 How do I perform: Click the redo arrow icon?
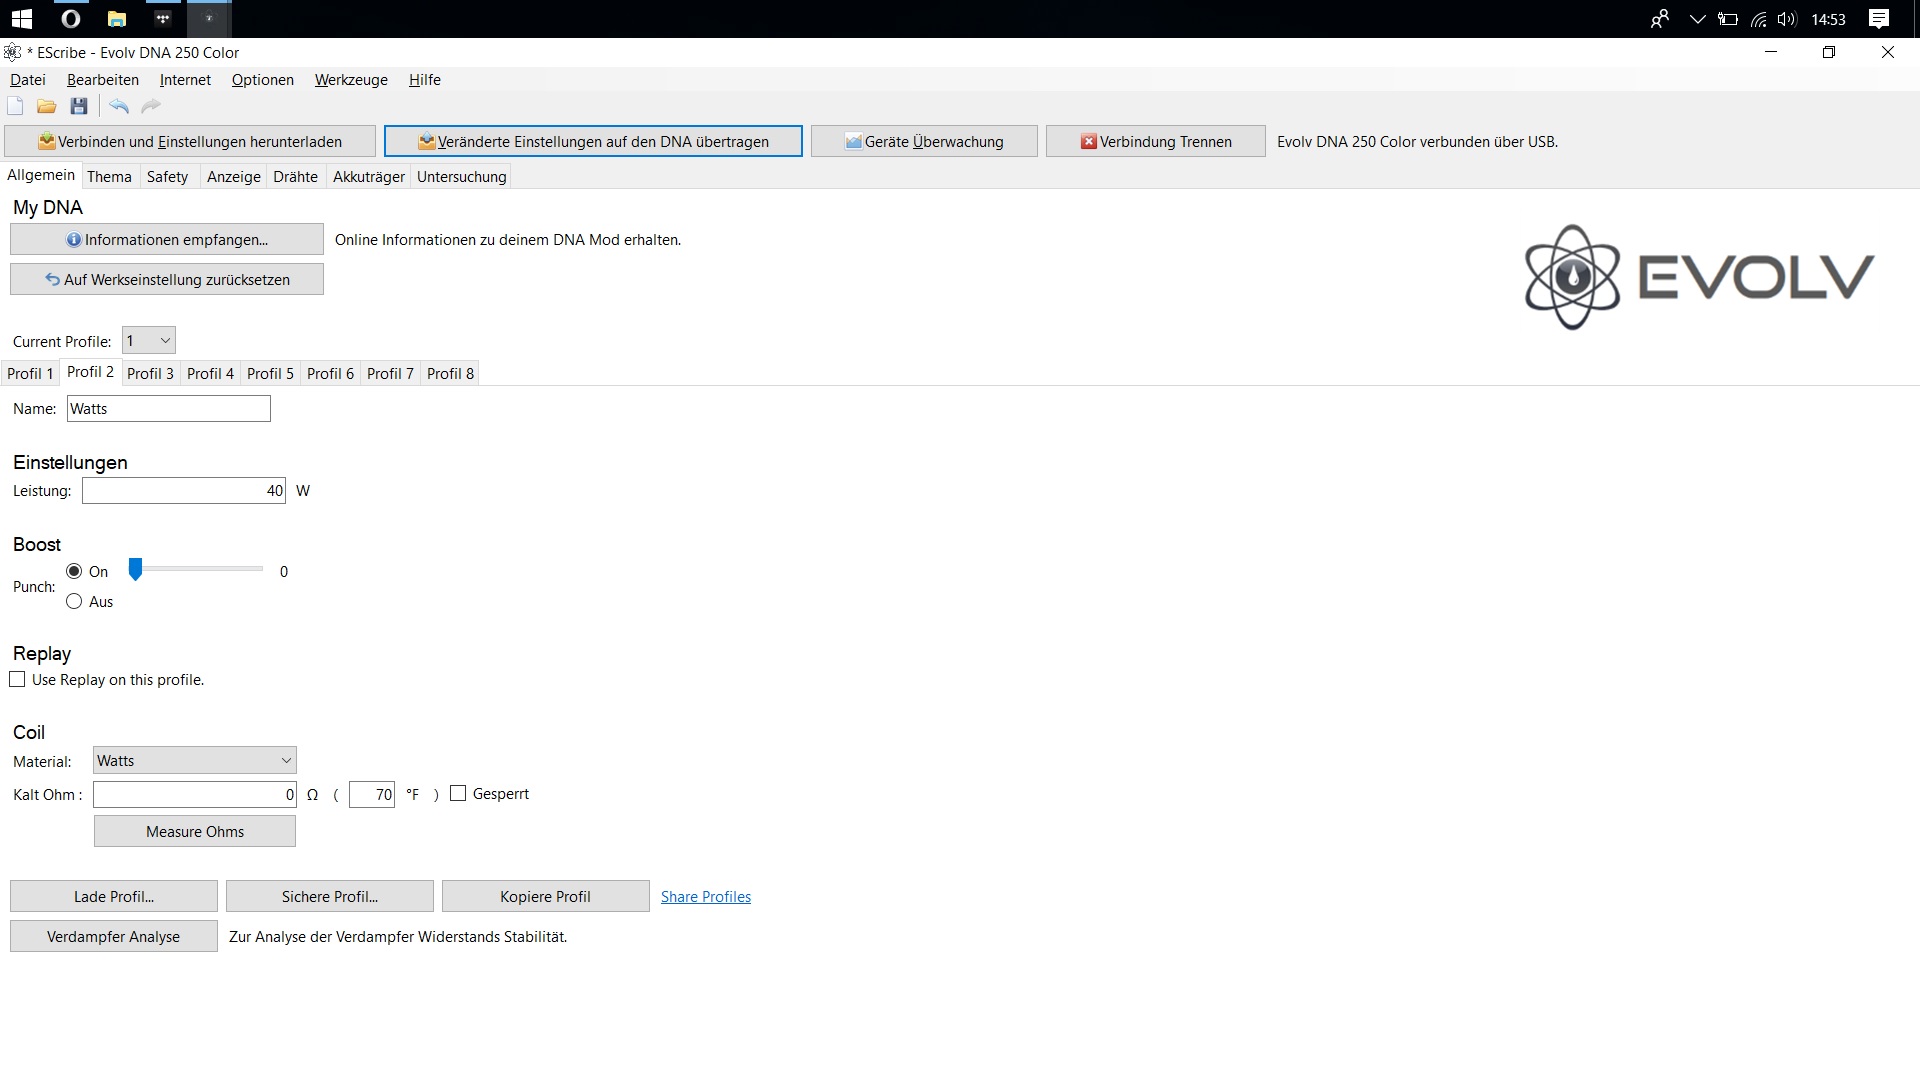coord(151,106)
